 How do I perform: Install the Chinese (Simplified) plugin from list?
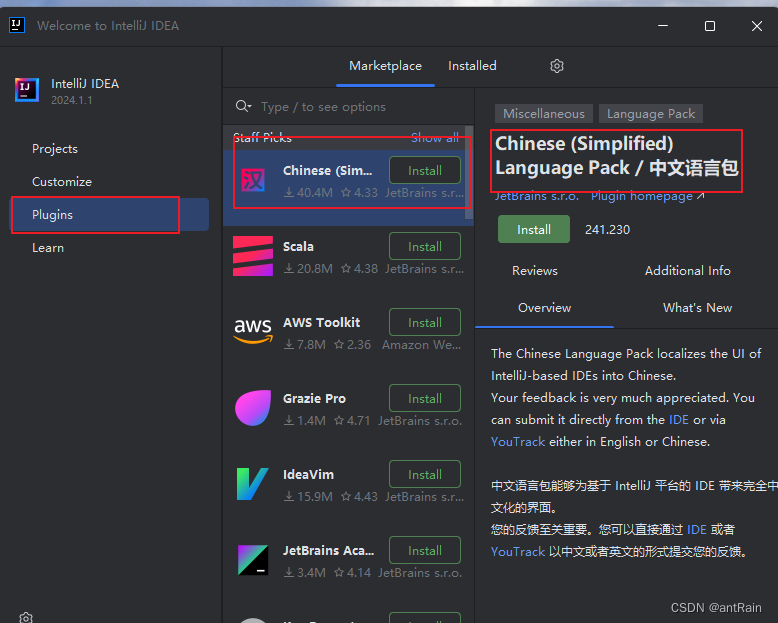(425, 171)
